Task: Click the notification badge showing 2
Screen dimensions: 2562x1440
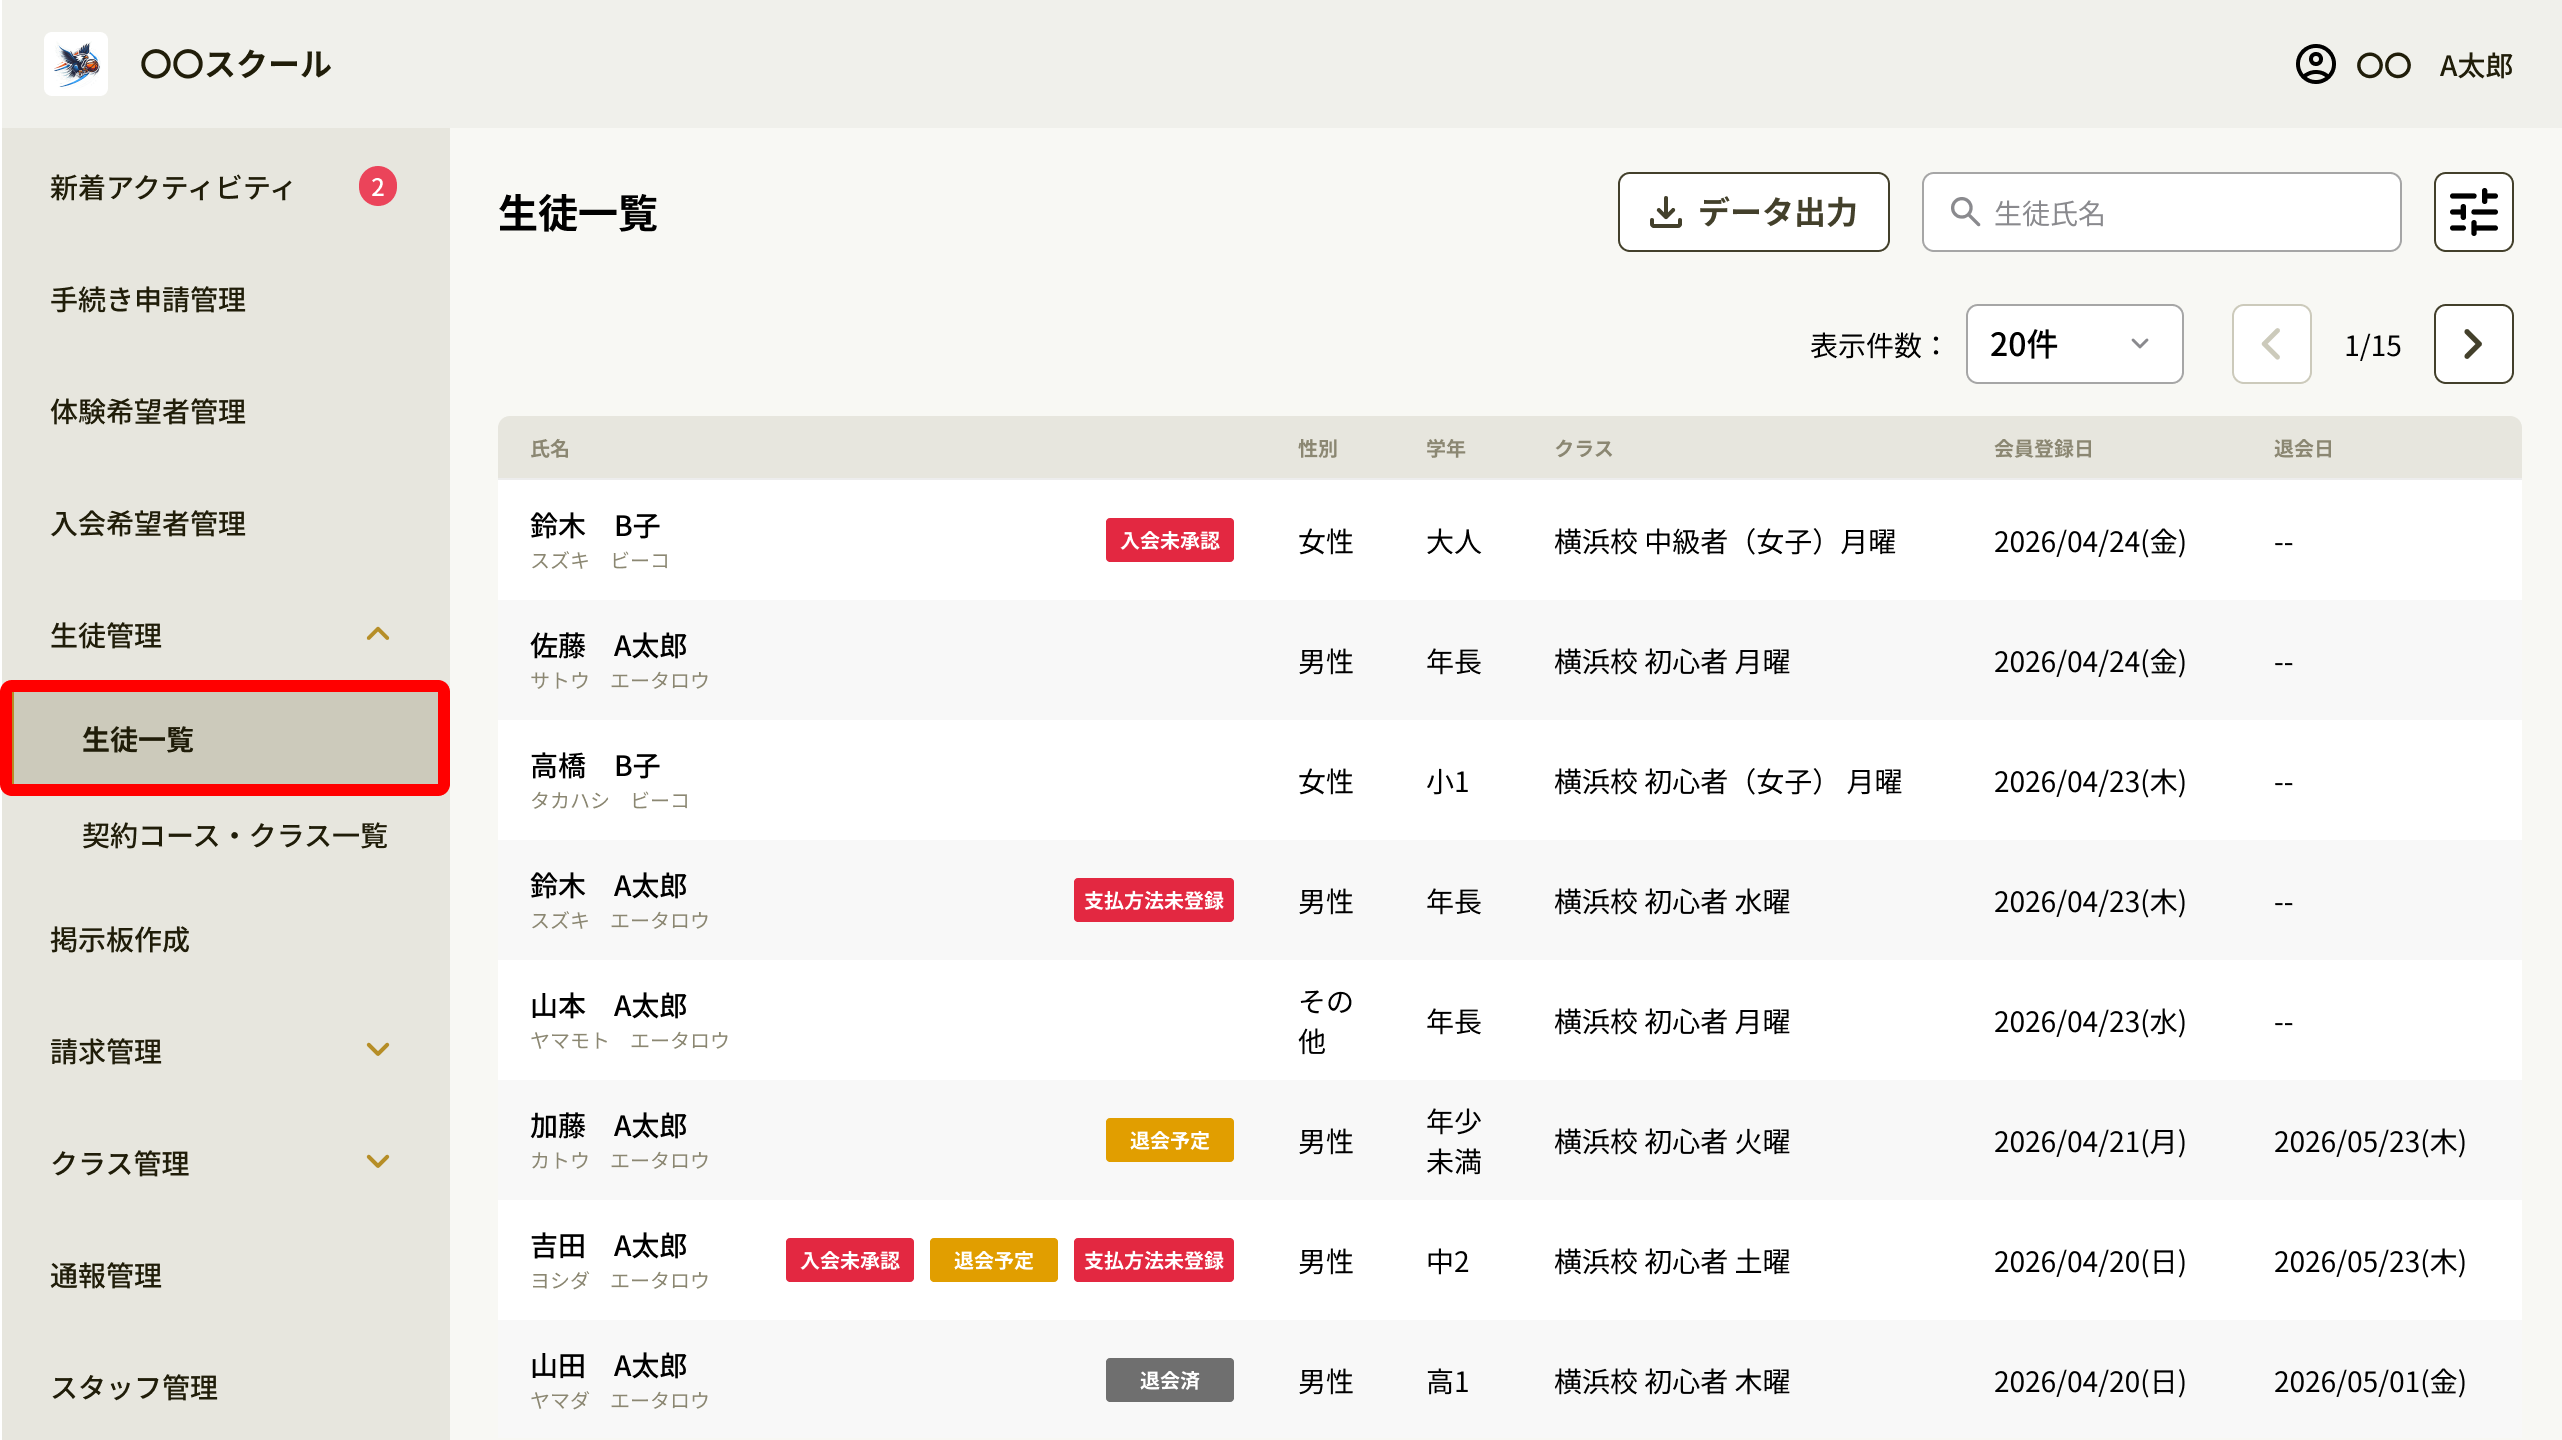Action: point(378,186)
